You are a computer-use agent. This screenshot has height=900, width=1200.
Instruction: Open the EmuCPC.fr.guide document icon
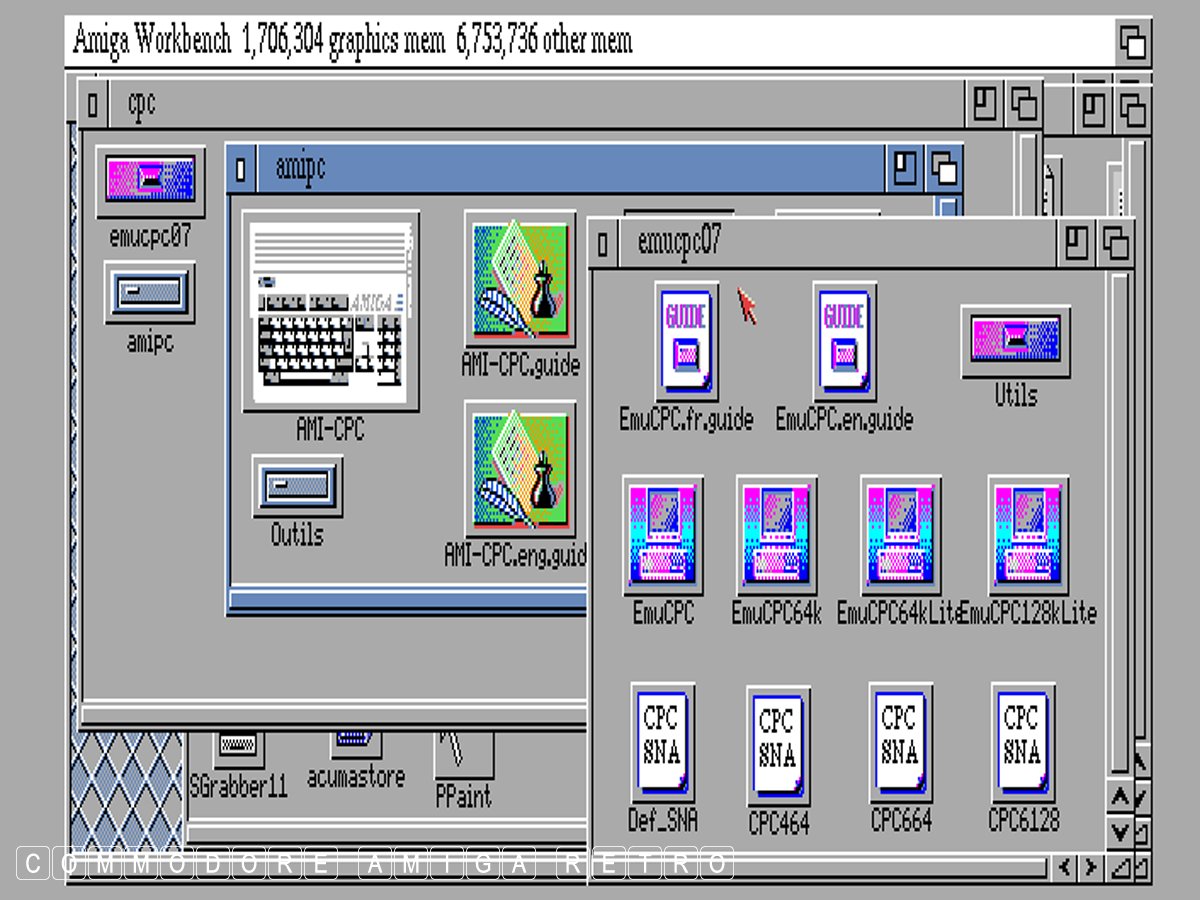click(686, 342)
